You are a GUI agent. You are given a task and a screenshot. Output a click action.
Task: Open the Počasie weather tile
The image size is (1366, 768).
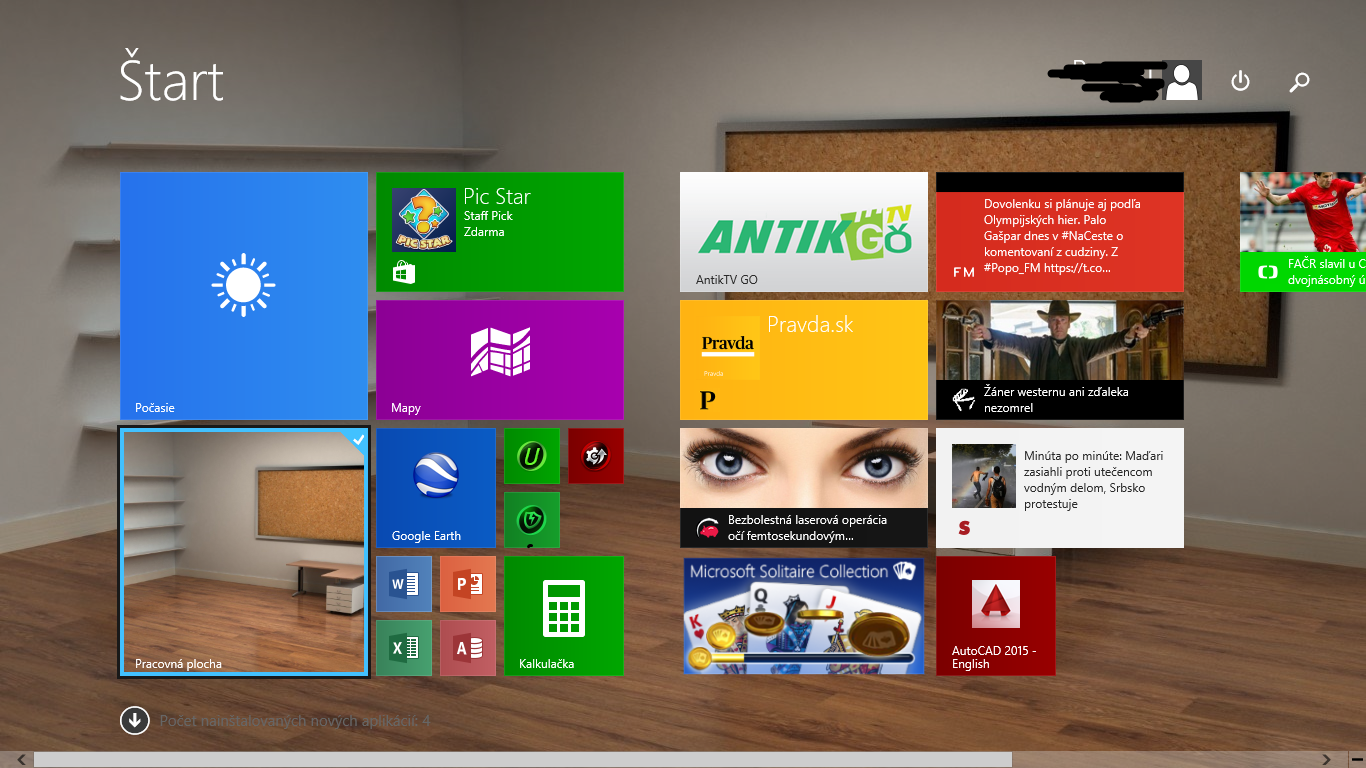point(244,296)
